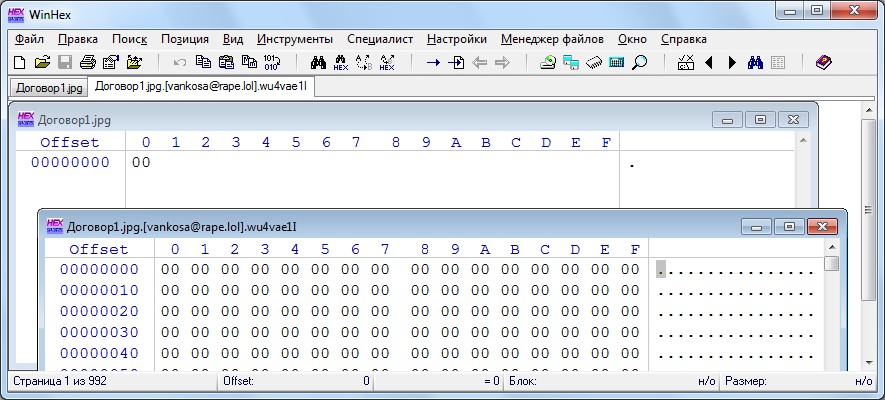Image resolution: width=885 pixels, height=400 pixels.
Task: Open the Настройки menu
Action: (457, 39)
